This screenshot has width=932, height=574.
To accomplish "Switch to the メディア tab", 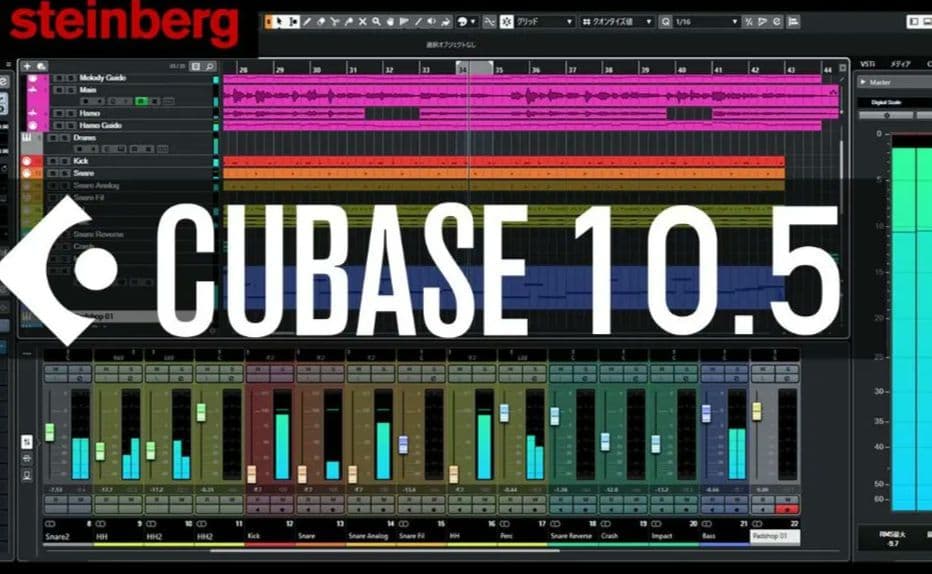I will pyautogui.click(x=900, y=64).
